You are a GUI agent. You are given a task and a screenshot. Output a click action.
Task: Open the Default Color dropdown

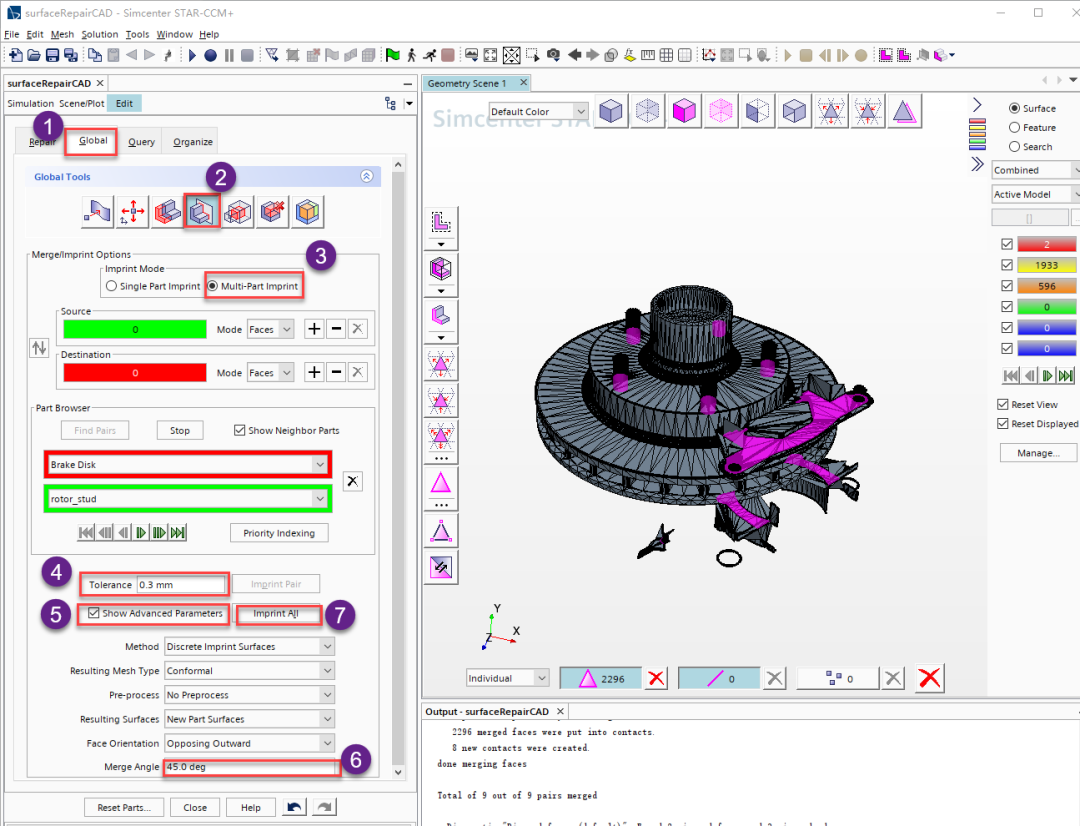[538, 112]
